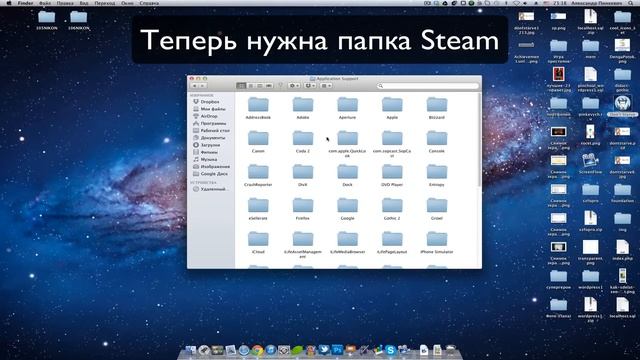The height and width of the screenshot is (360, 640).
Task: Open the Apple menu
Action: pyautogui.click(x=9, y=3)
